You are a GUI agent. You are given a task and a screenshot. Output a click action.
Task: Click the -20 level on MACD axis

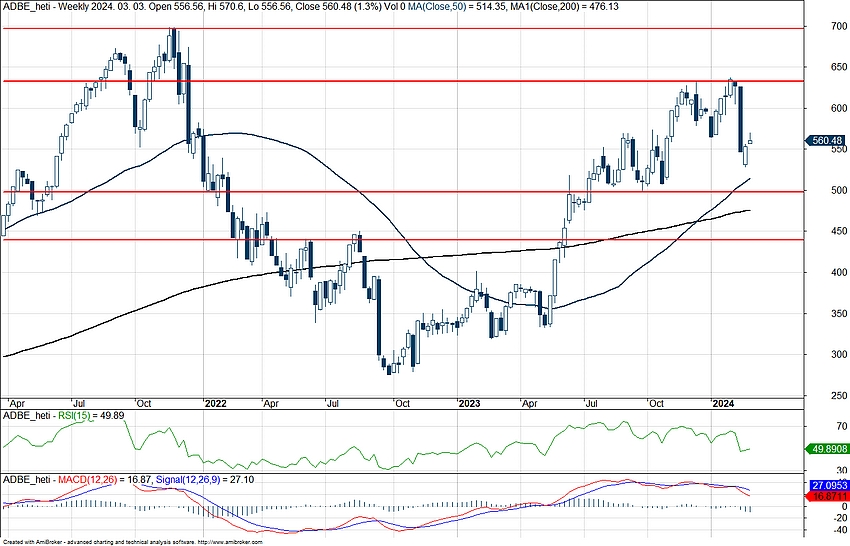pyautogui.click(x=839, y=518)
